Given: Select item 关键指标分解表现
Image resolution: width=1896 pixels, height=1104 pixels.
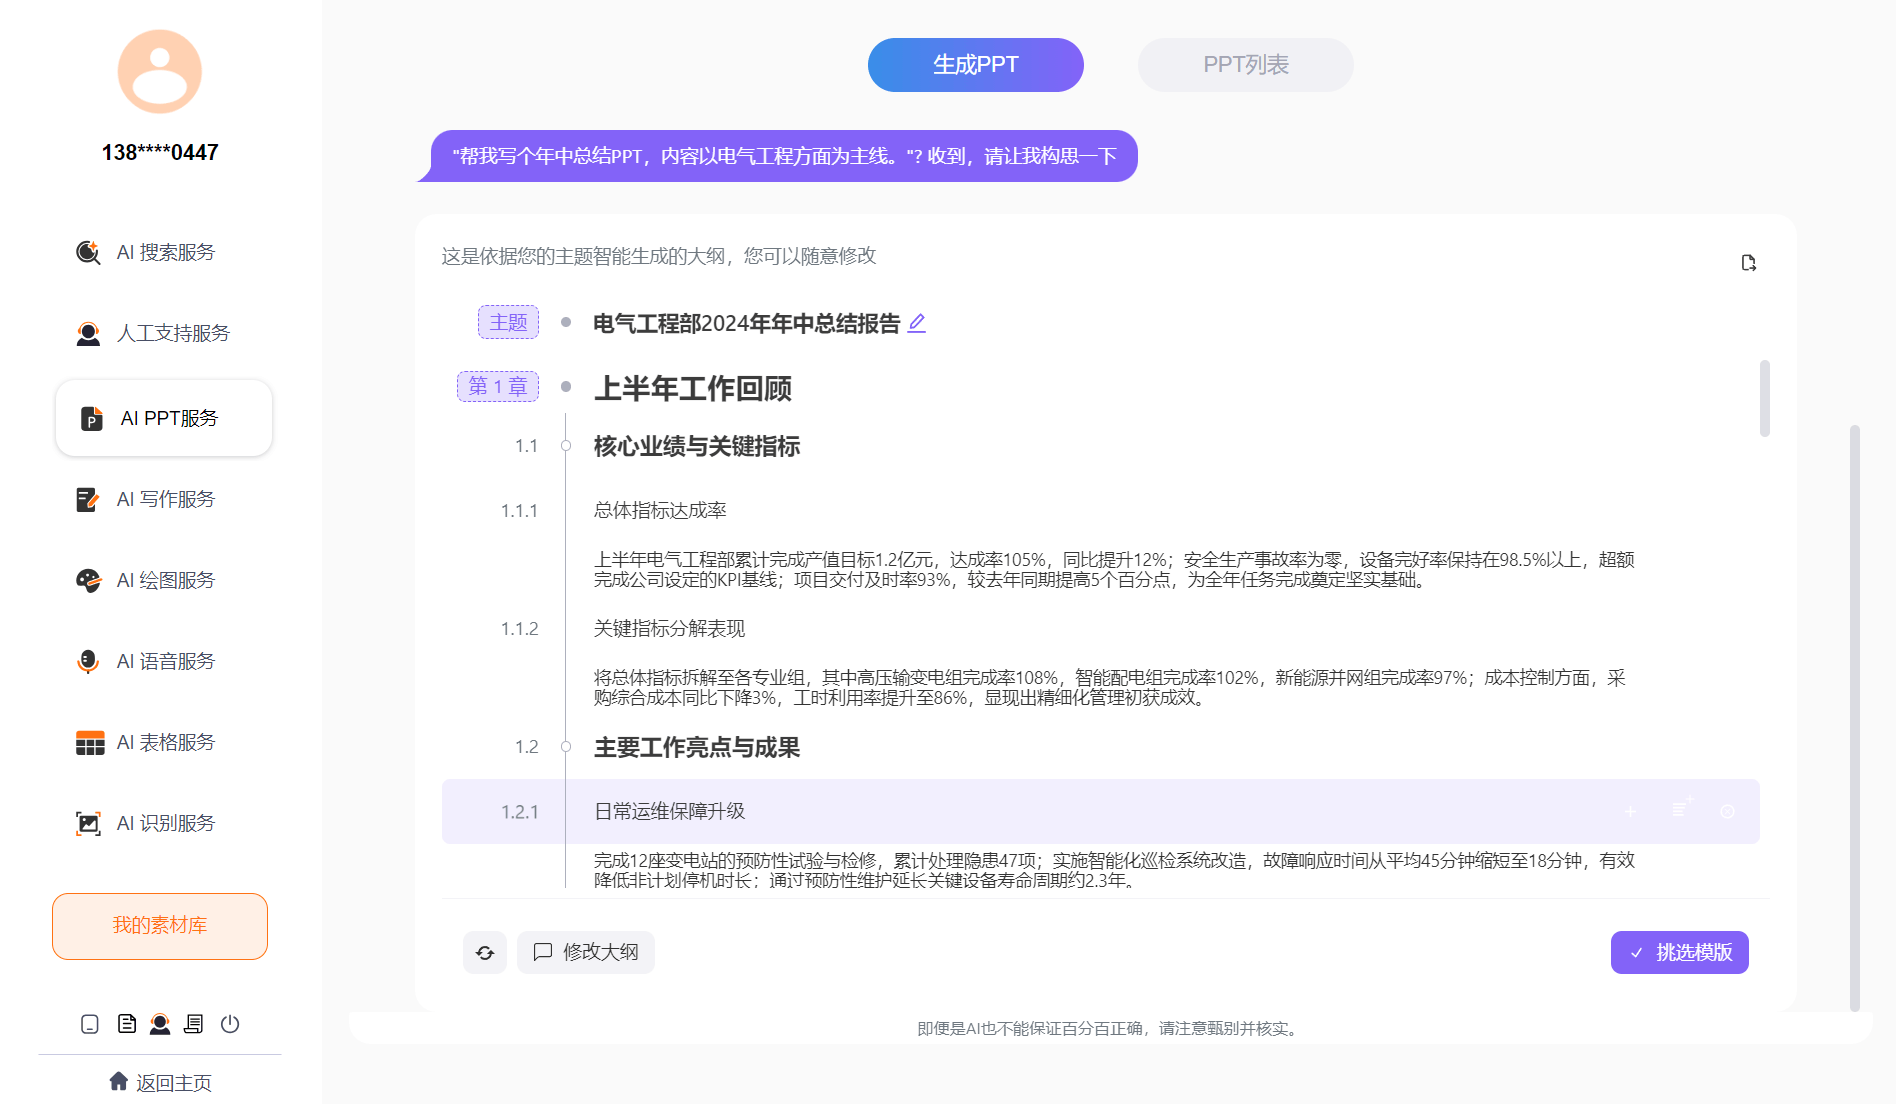Looking at the screenshot, I should point(669,628).
